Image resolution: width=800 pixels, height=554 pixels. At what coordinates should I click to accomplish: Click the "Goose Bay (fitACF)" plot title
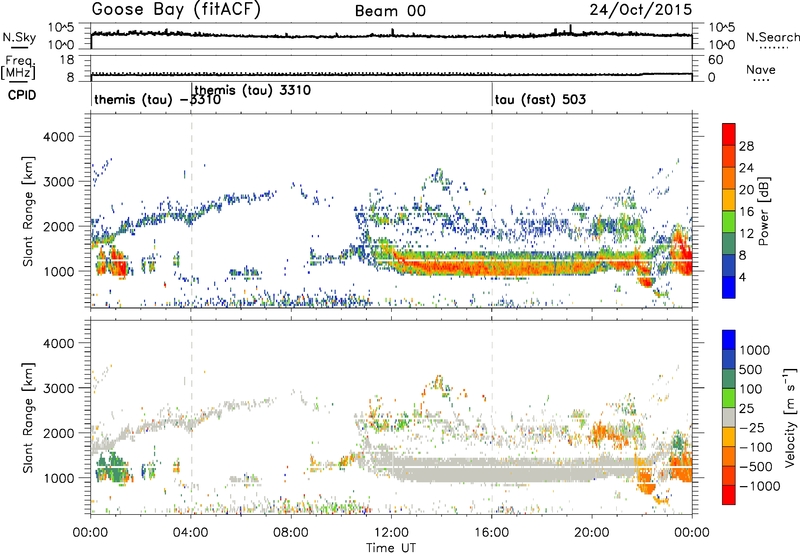pyautogui.click(x=176, y=10)
